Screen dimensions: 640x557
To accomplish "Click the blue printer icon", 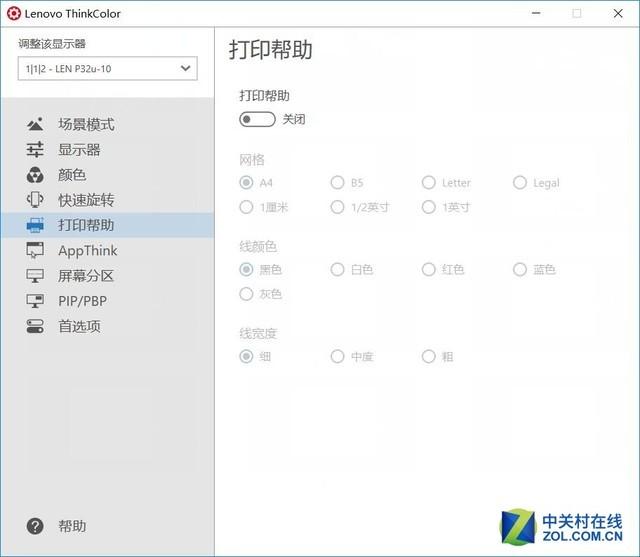I will pos(35,225).
